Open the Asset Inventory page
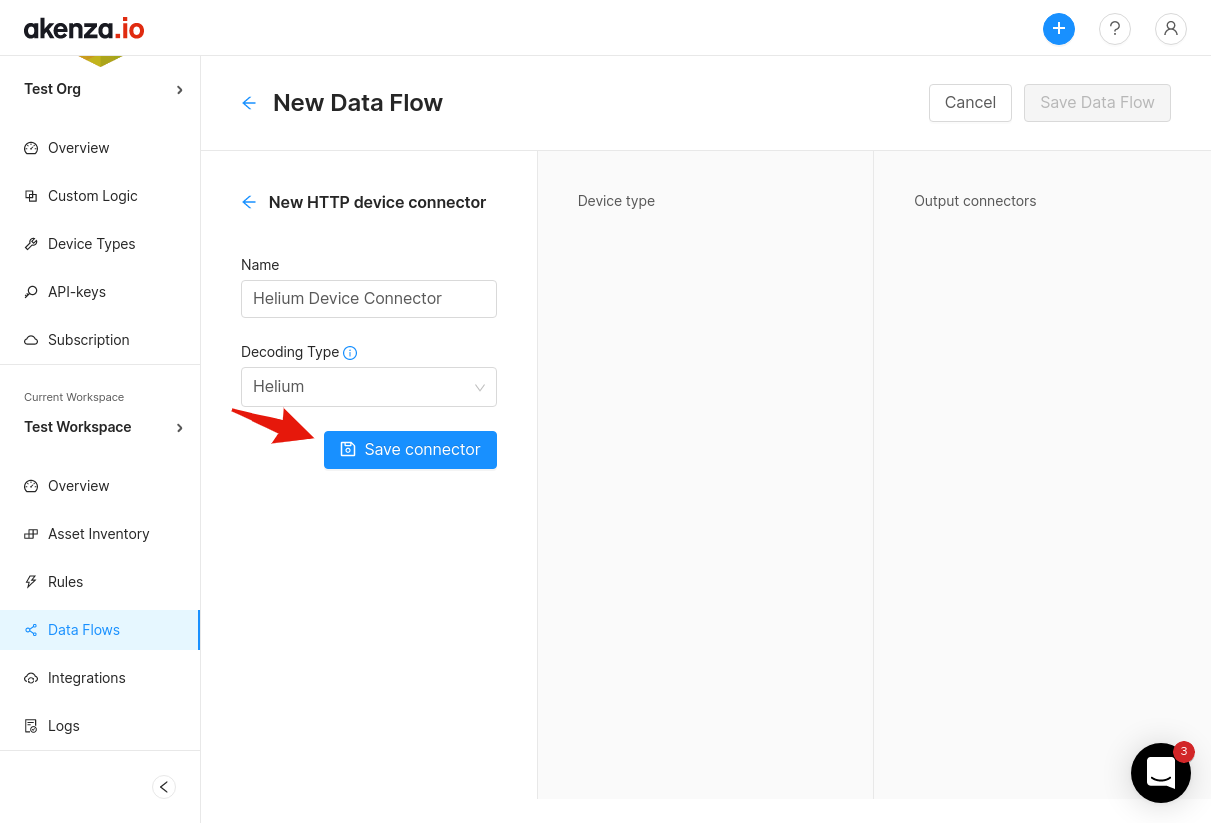The height and width of the screenshot is (823, 1211). [x=98, y=534]
